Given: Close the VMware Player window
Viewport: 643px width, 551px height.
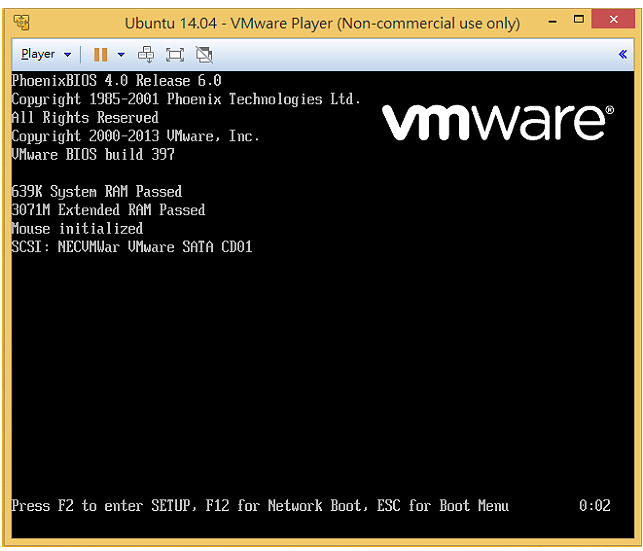Looking at the screenshot, I should 613,19.
